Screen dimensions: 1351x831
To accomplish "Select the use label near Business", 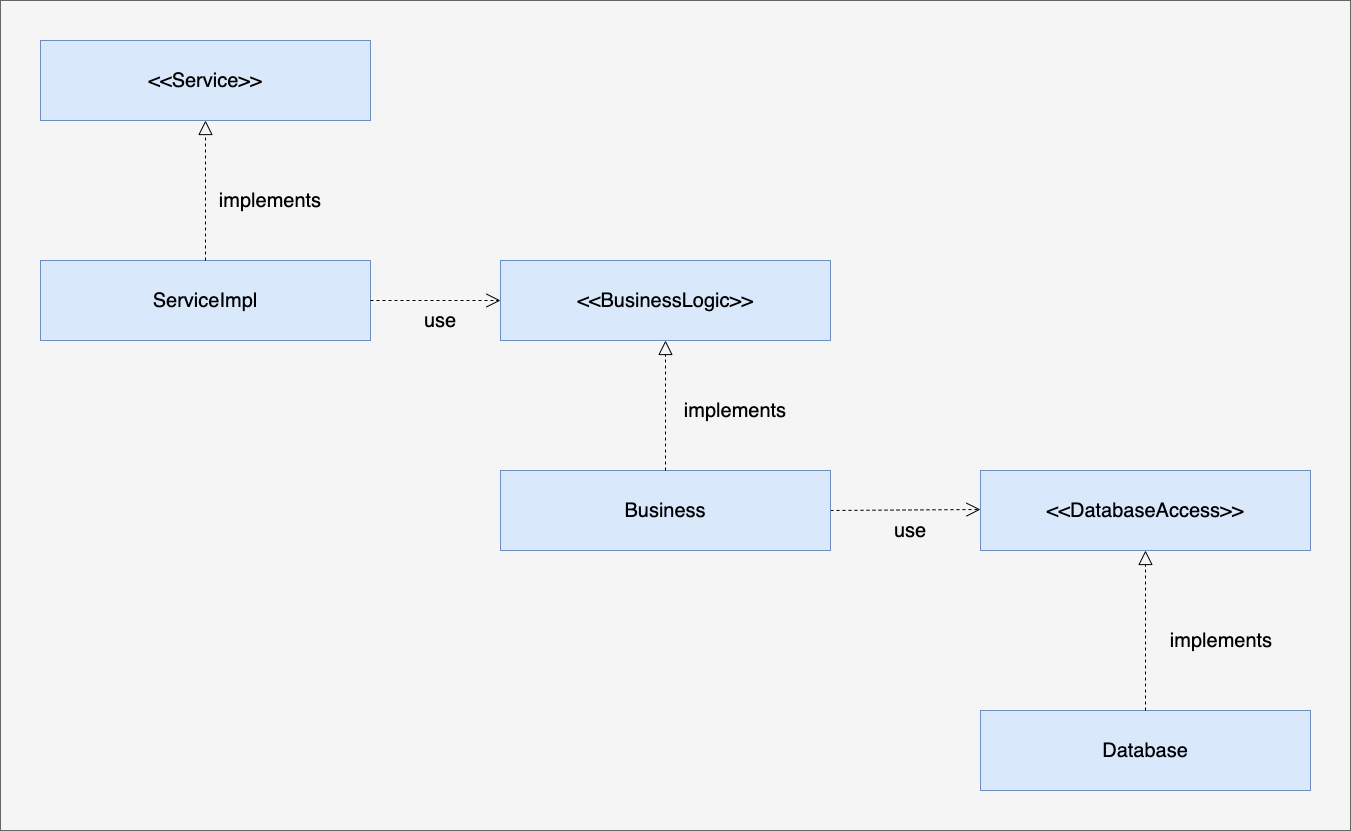I will pyautogui.click(x=910, y=530).
